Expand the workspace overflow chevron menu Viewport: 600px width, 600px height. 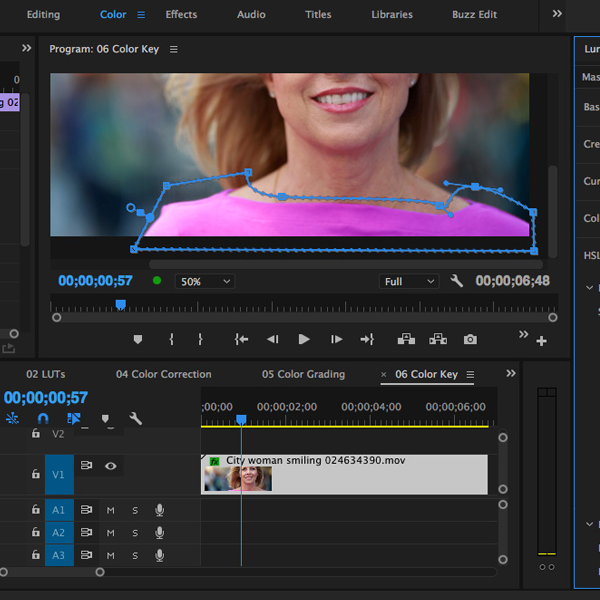557,14
